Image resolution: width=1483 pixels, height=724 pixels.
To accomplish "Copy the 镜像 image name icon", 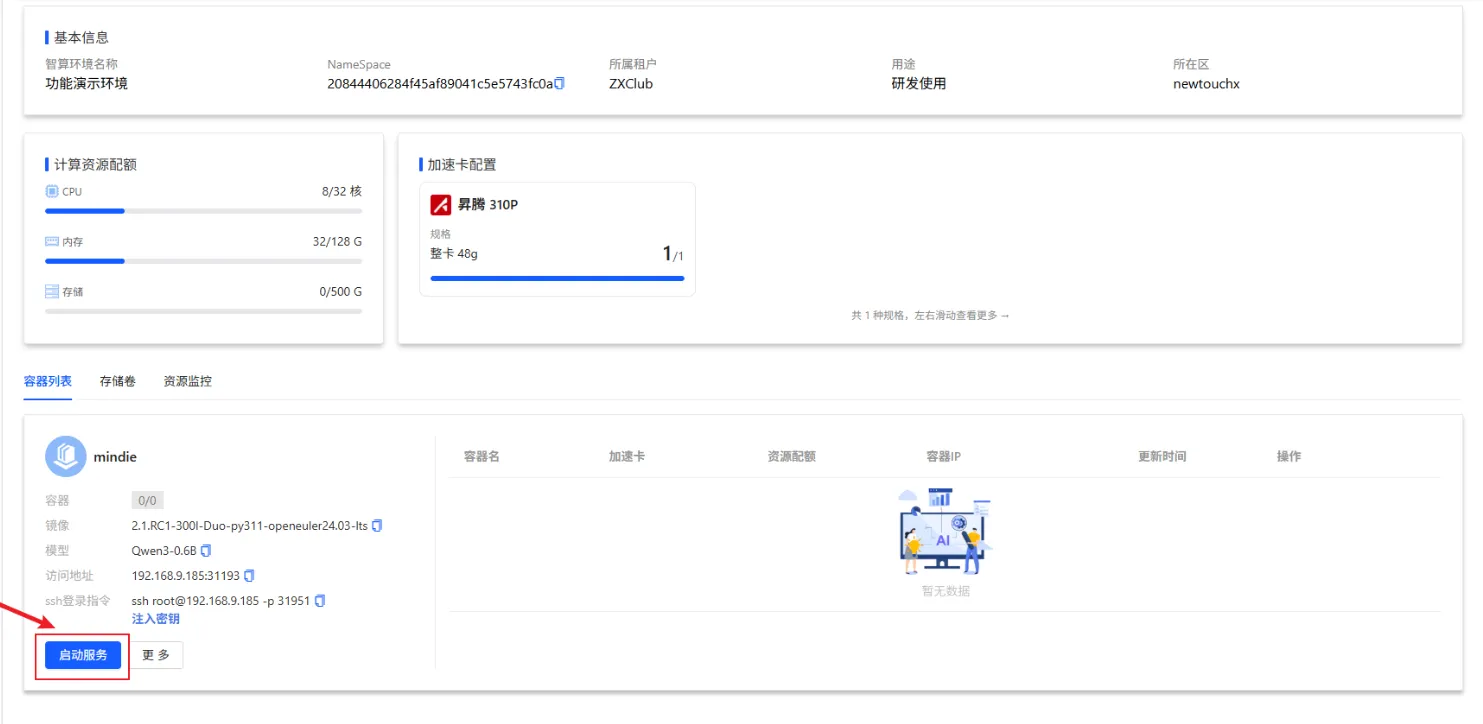I will coord(377,525).
